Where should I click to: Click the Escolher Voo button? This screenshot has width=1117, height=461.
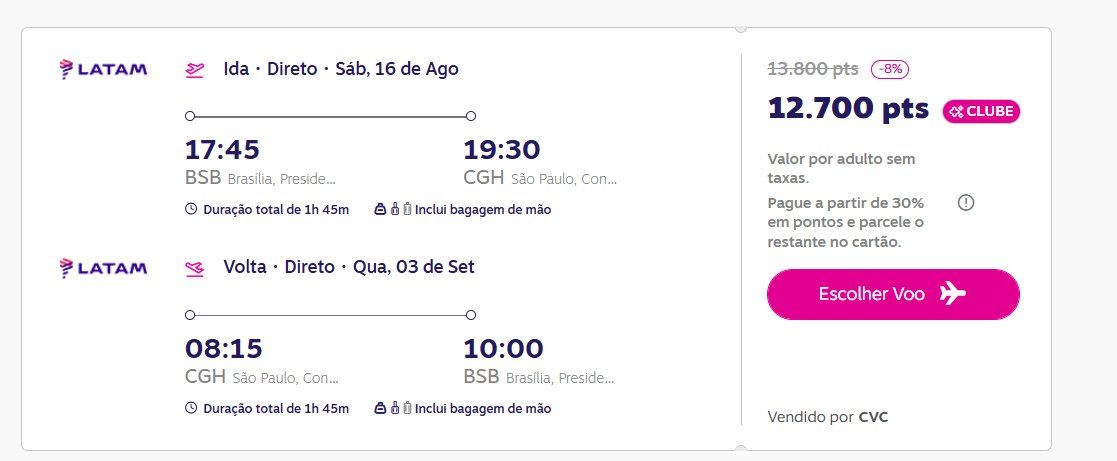point(893,294)
